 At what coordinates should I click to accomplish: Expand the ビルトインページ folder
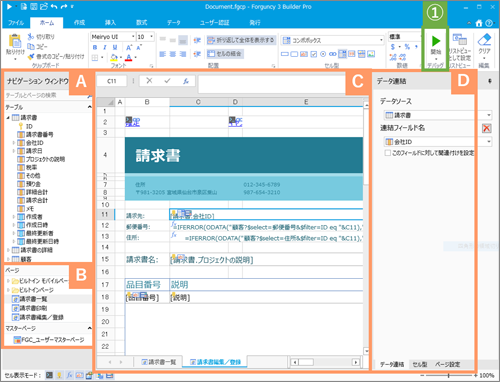pyautogui.click(x=8, y=290)
